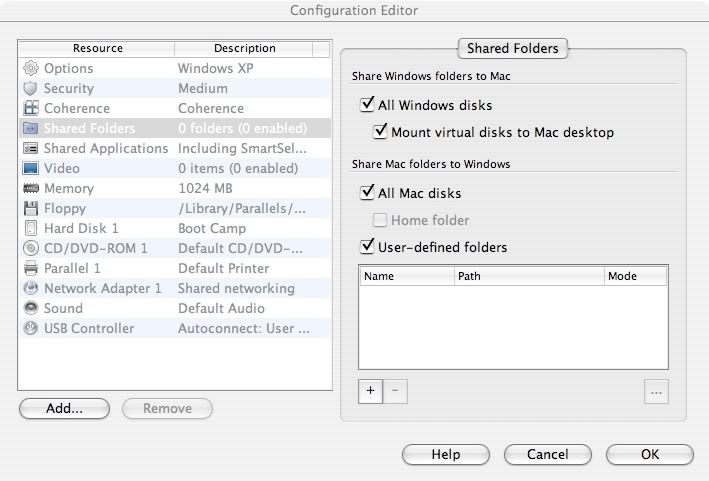Disable the All Mac disks checkbox
This screenshot has width=709, height=481.
click(367, 193)
